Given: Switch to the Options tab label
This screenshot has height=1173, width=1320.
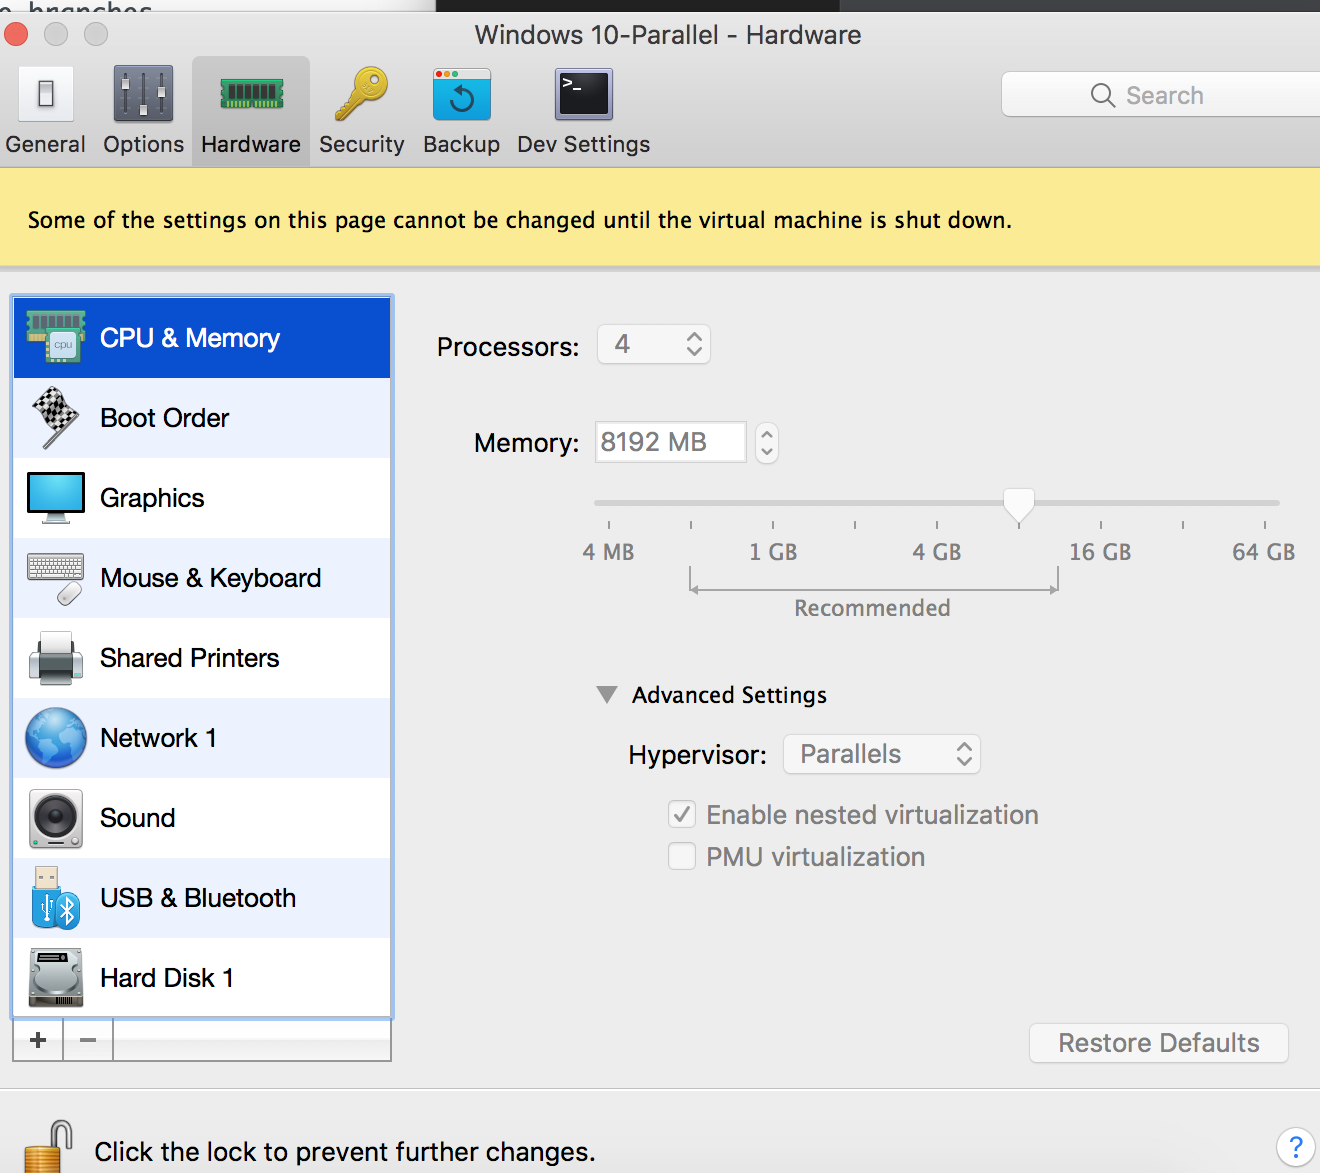Looking at the screenshot, I should point(143,144).
